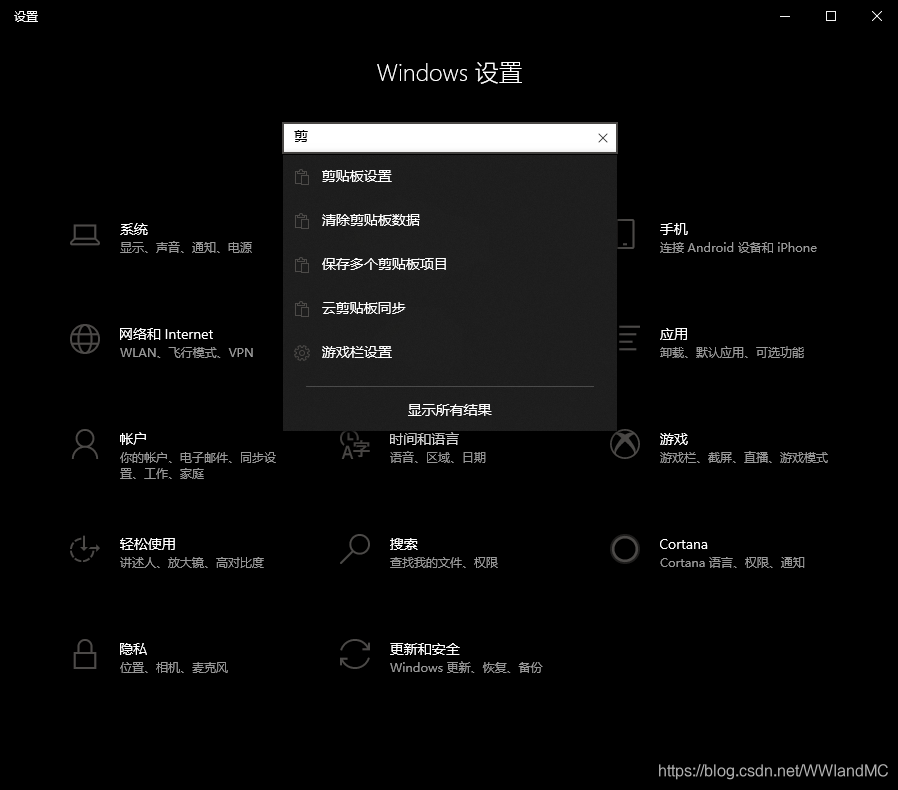Click 卸载、默认应用、可选功能 description
Viewport: 898px width, 790px height.
[732, 353]
